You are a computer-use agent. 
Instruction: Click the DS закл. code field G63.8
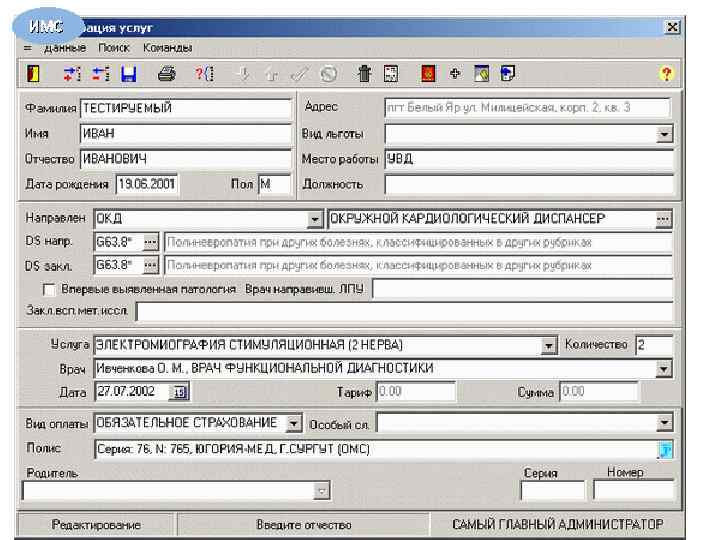[118, 265]
